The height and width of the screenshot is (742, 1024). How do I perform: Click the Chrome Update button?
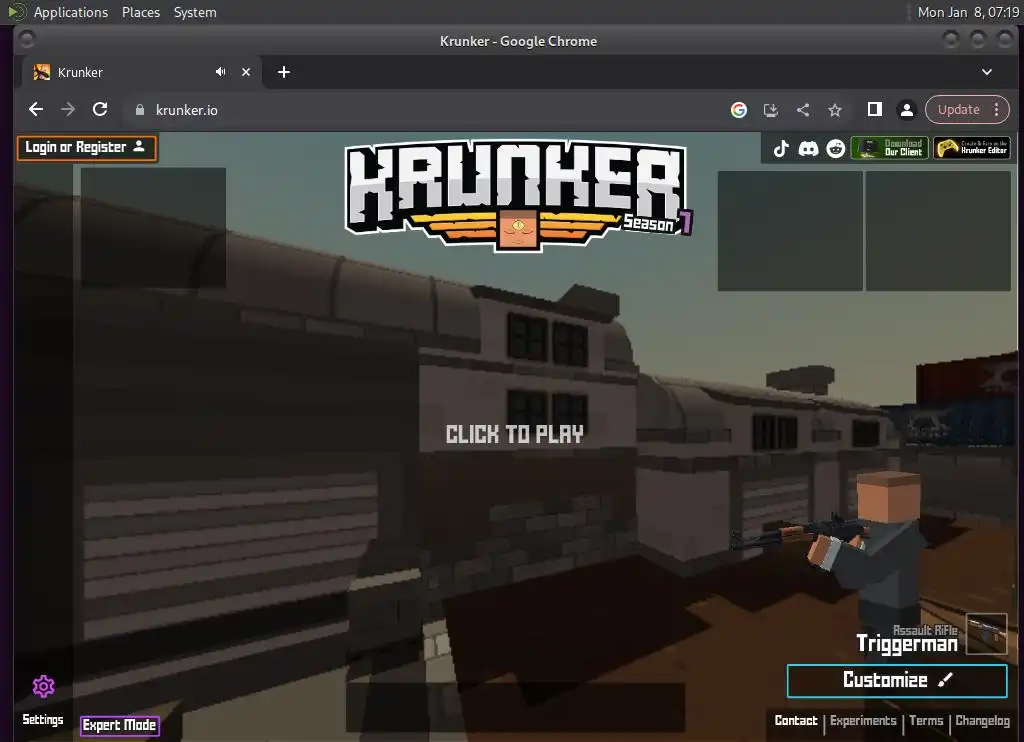pos(959,110)
